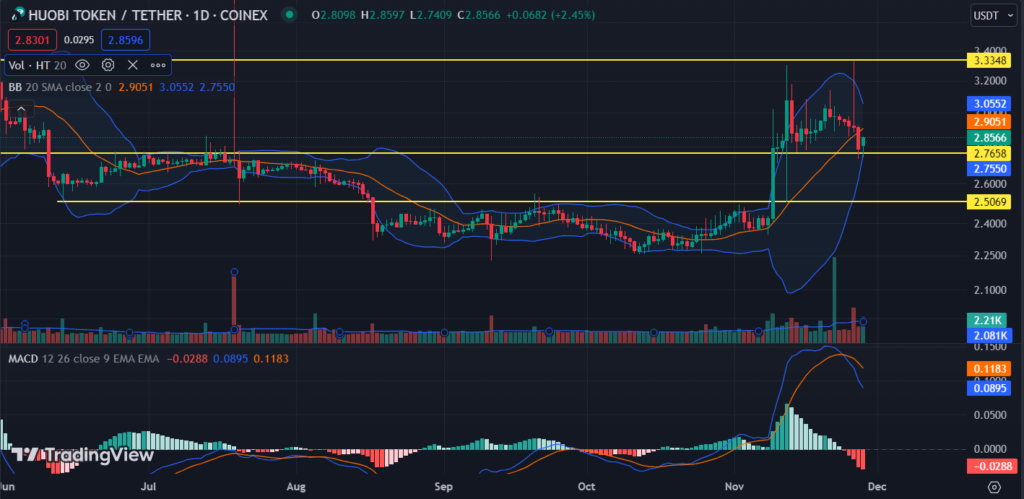The height and width of the screenshot is (499, 1024).
Task: Click the blue 2.081K volume MA label
Action: coord(988,336)
